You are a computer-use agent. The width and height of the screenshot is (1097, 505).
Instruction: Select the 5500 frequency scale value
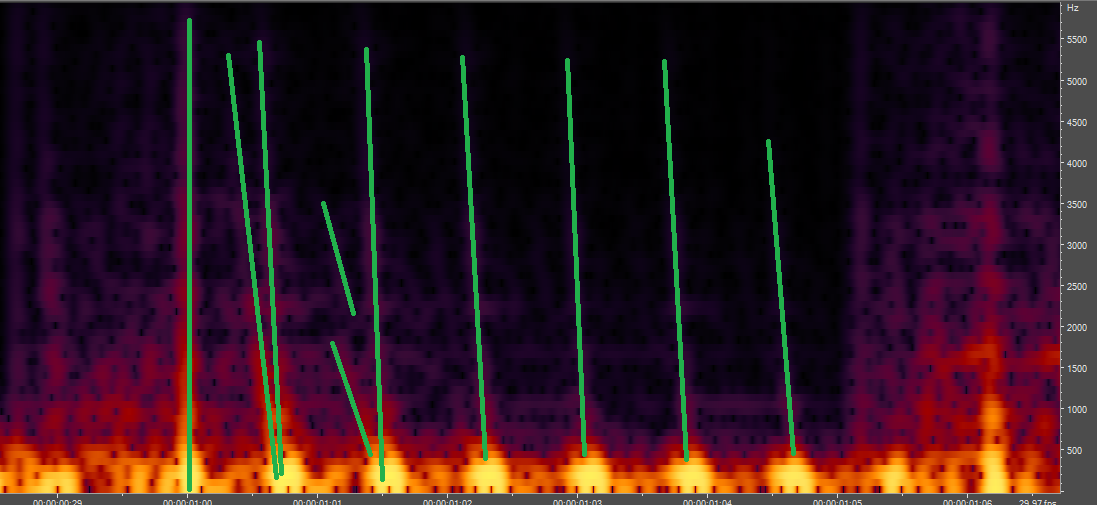click(x=1076, y=41)
